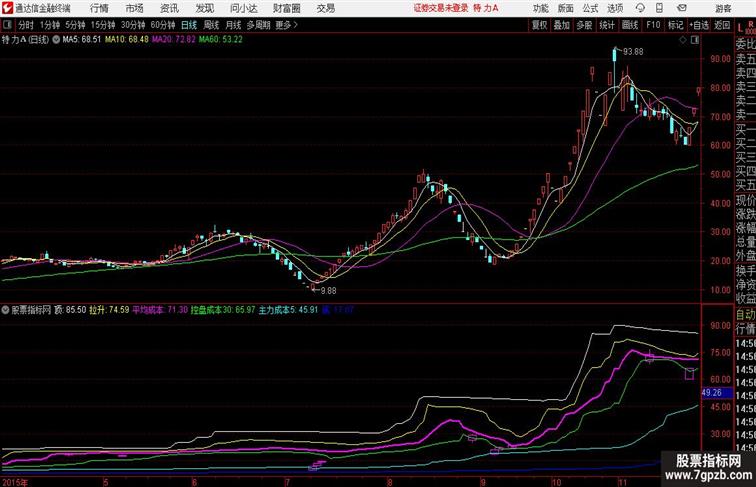756x487 pixels.
Task: Click the customer service headset icon
Action: 640,8
